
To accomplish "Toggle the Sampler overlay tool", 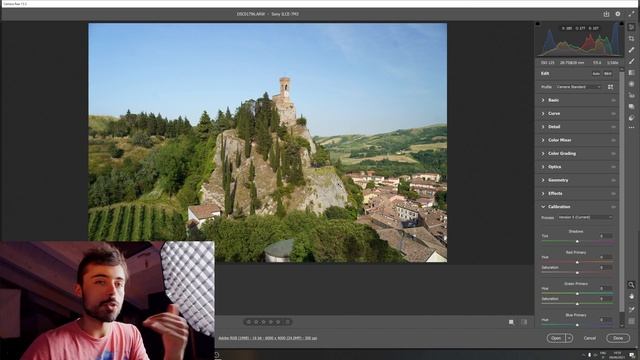I will click(631, 310).
